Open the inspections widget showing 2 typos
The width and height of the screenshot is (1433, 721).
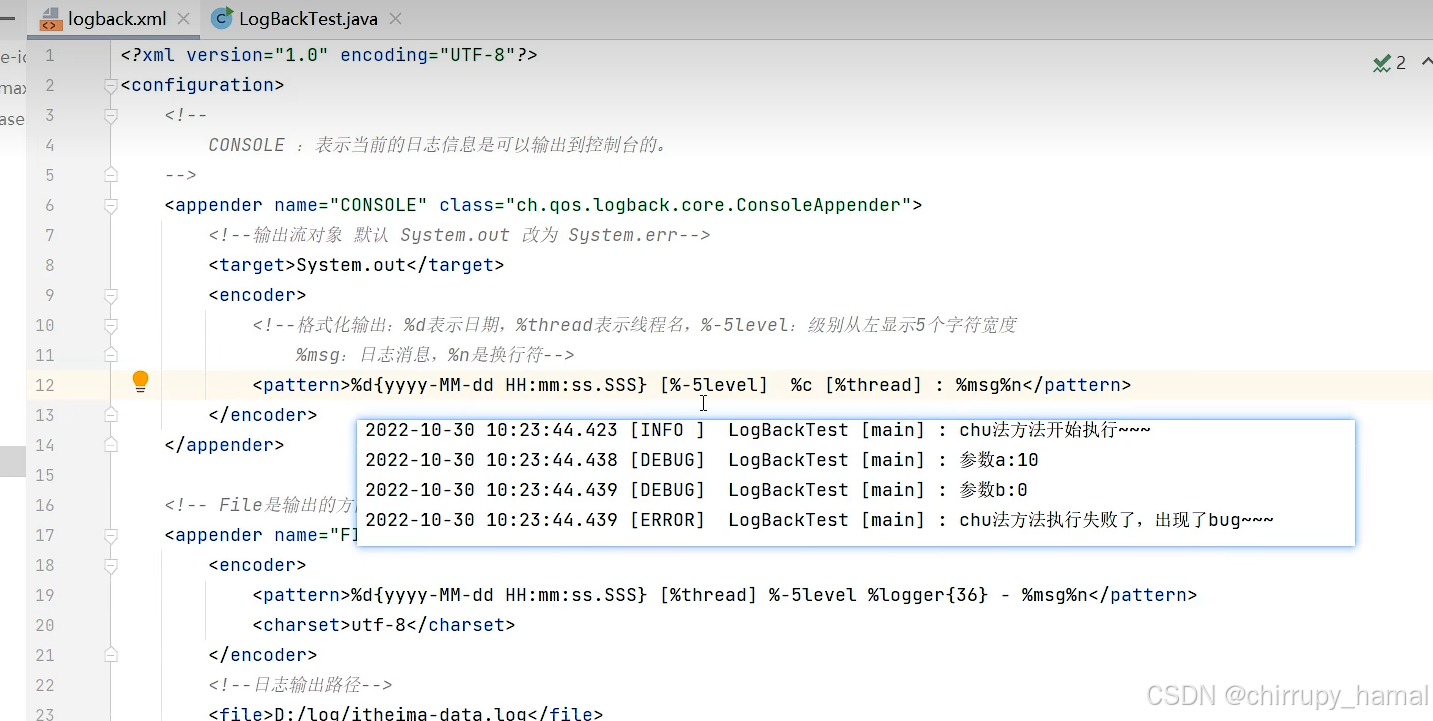(1390, 63)
